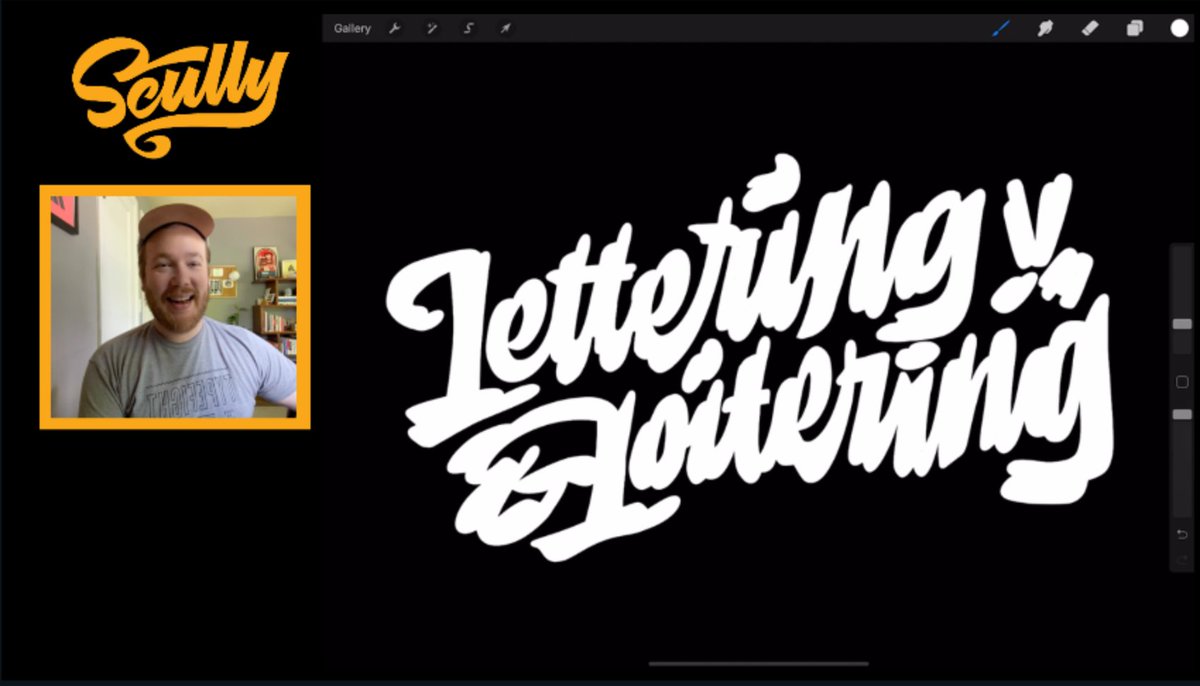
Task: Select the Paint brush tool
Action: pos(1001,28)
